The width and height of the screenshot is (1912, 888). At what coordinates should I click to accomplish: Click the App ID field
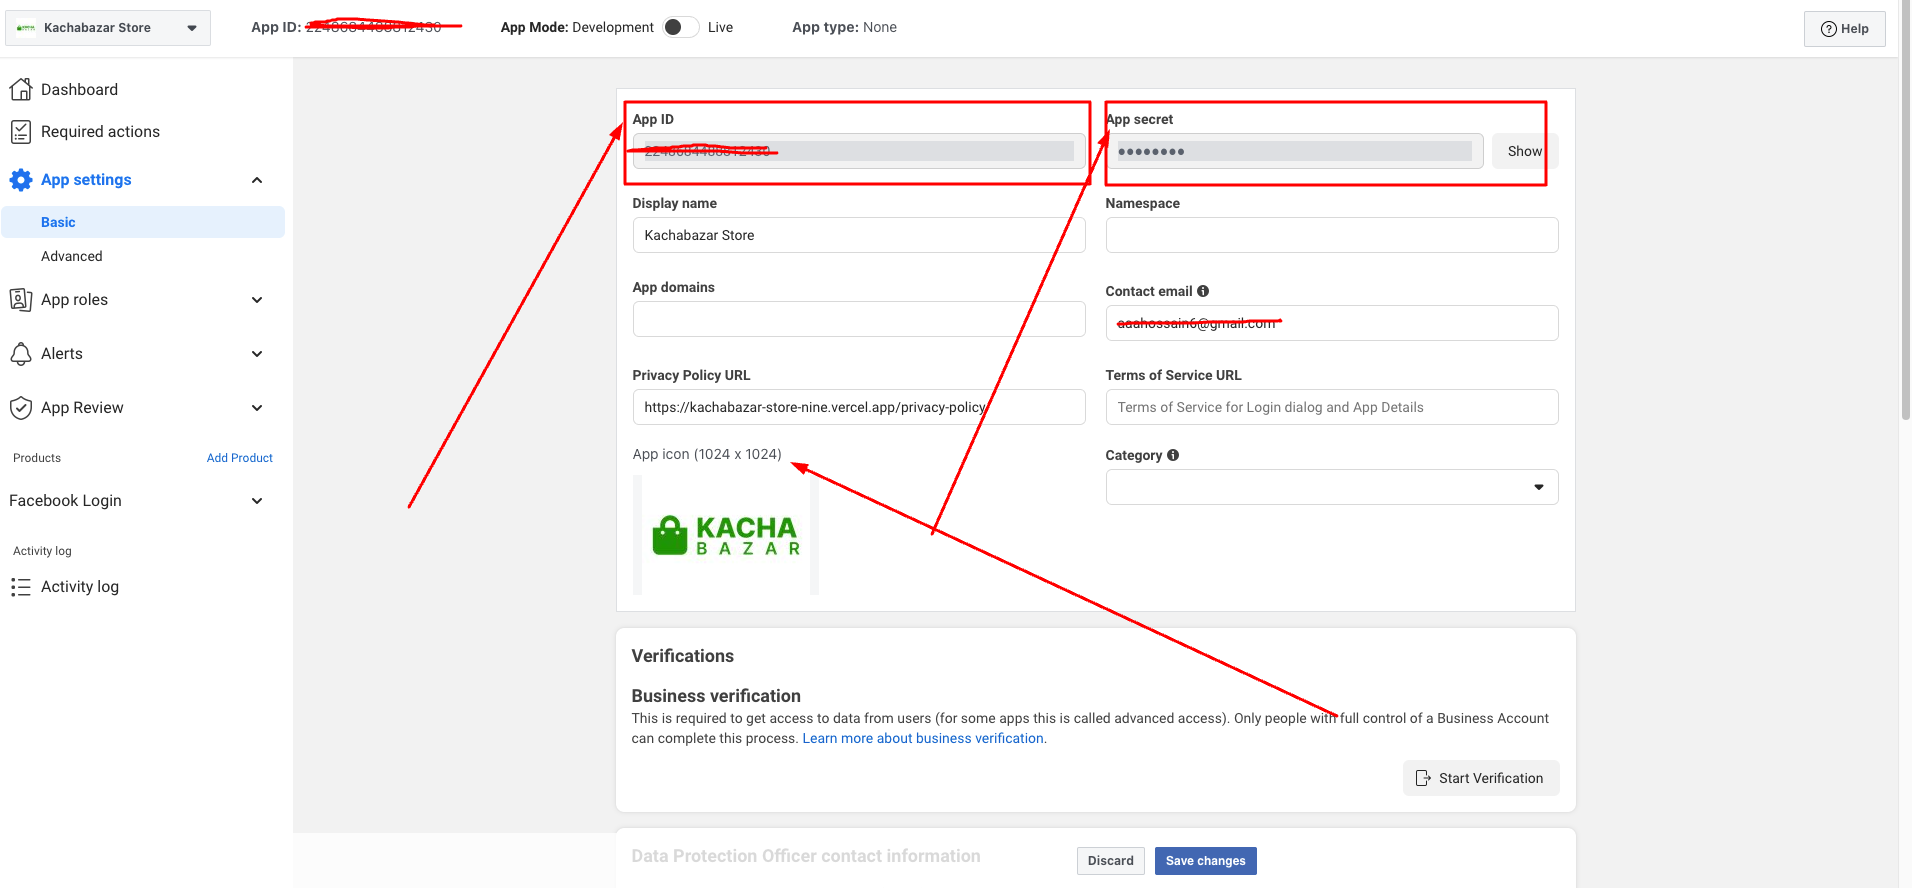click(x=858, y=151)
